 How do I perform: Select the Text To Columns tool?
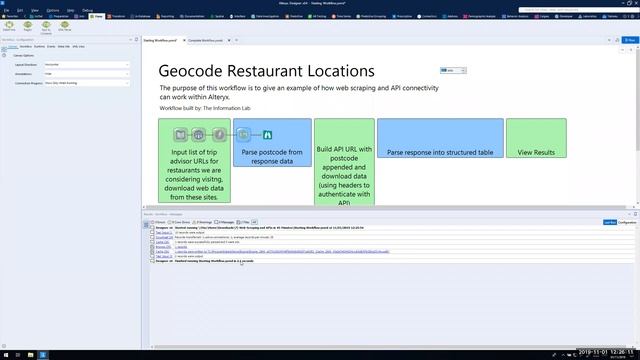tap(46, 28)
